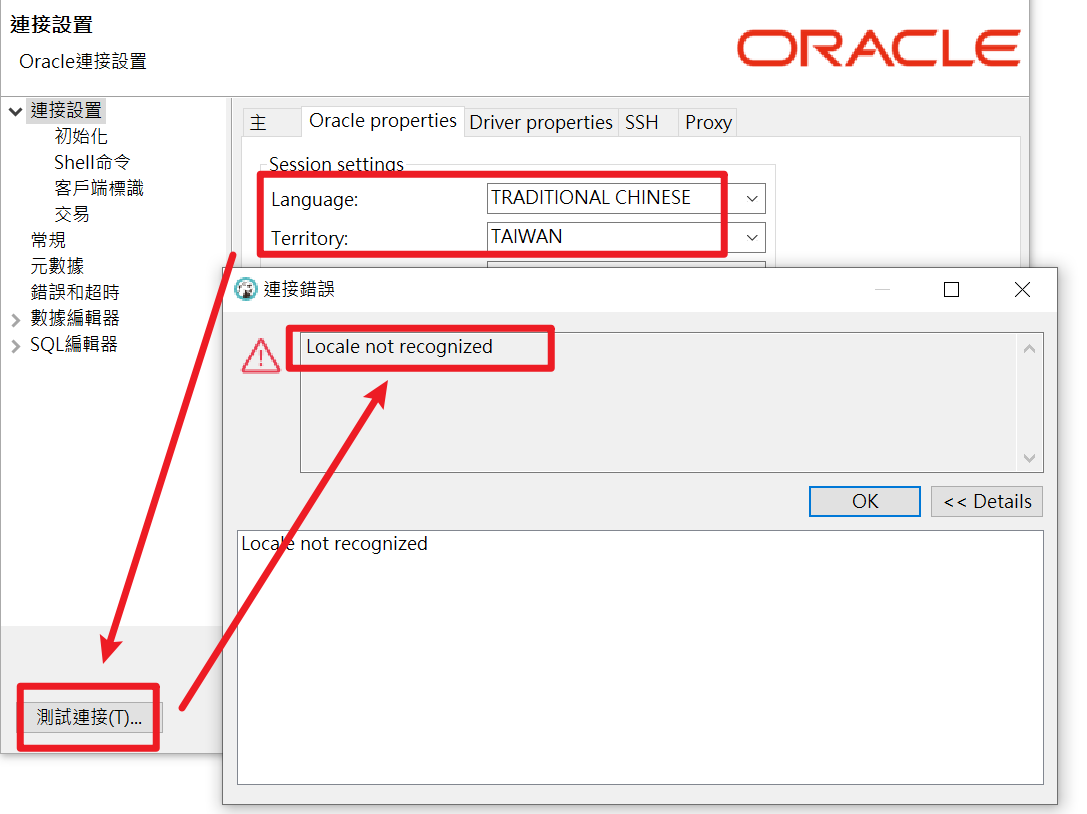This screenshot has height=814, width=1087.
Task: Click the warning icon in the error dialog
Action: (x=260, y=356)
